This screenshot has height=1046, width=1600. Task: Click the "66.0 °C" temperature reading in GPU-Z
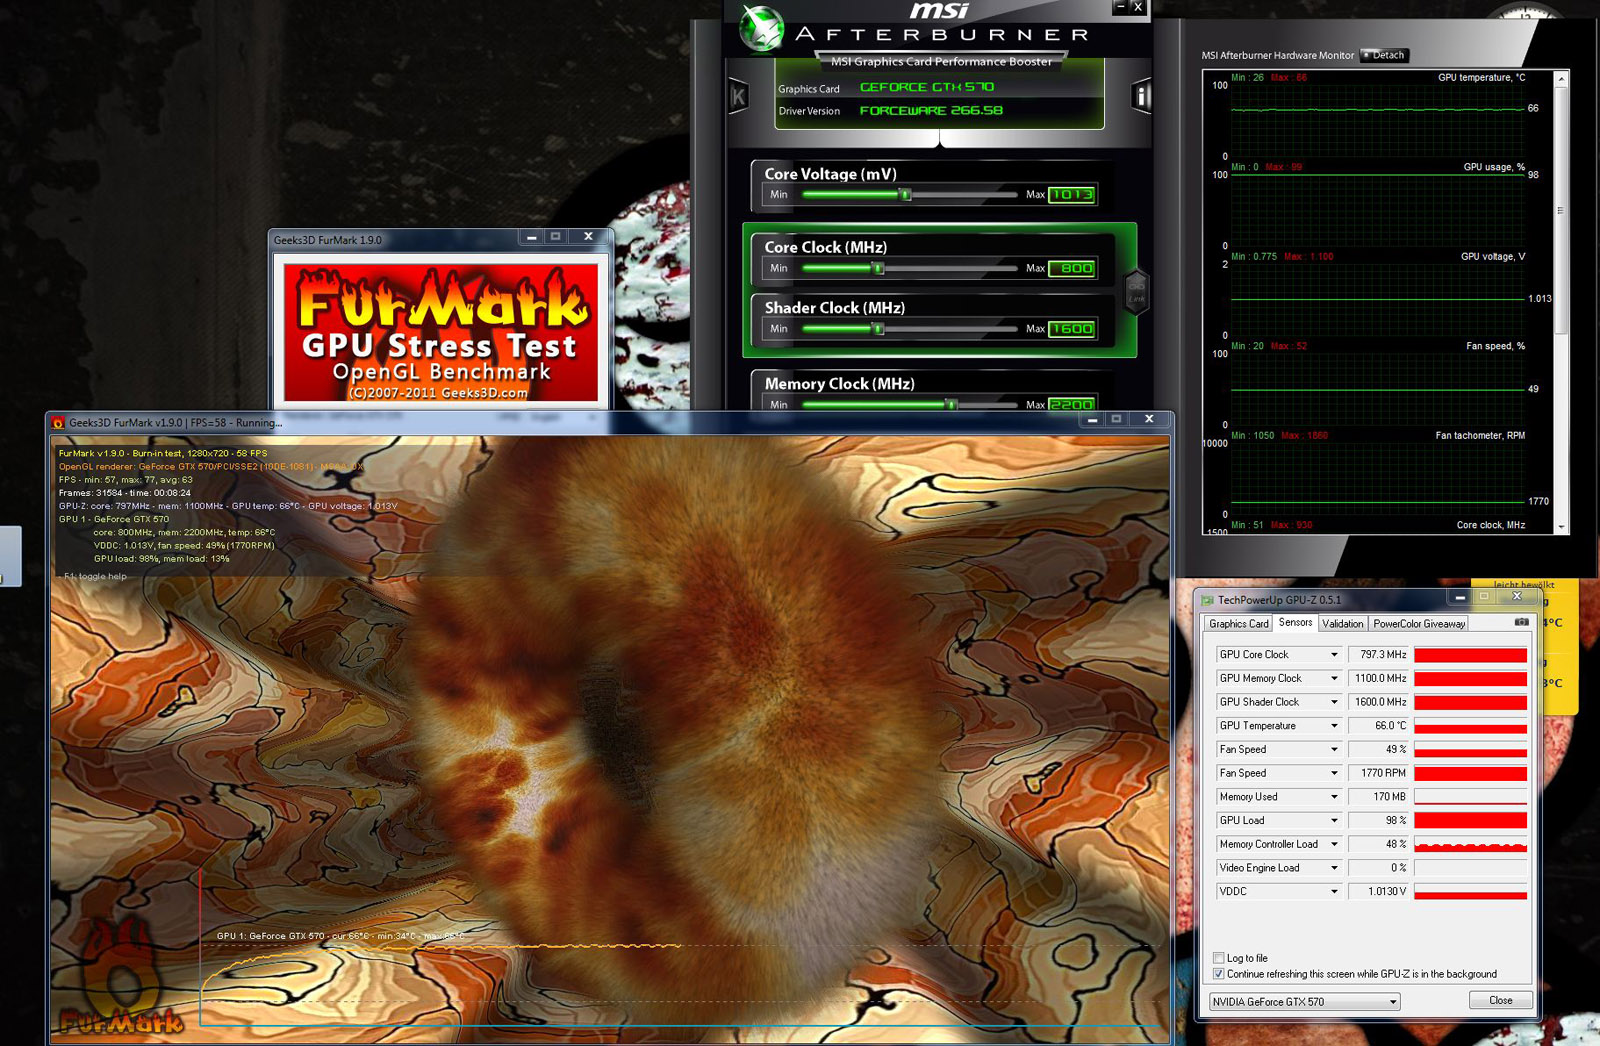pos(1390,726)
